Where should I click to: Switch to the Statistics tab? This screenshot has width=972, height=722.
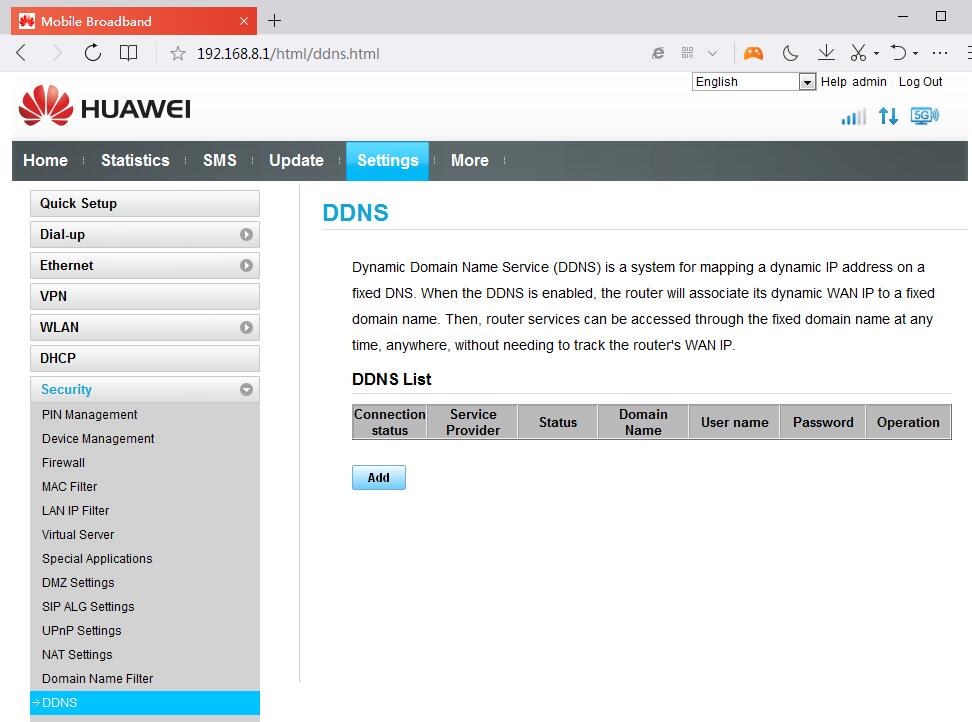(135, 160)
